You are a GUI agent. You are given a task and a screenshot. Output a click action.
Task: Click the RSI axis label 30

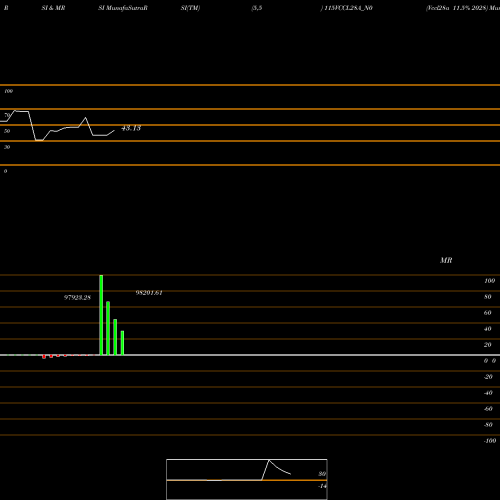[x=7, y=147]
